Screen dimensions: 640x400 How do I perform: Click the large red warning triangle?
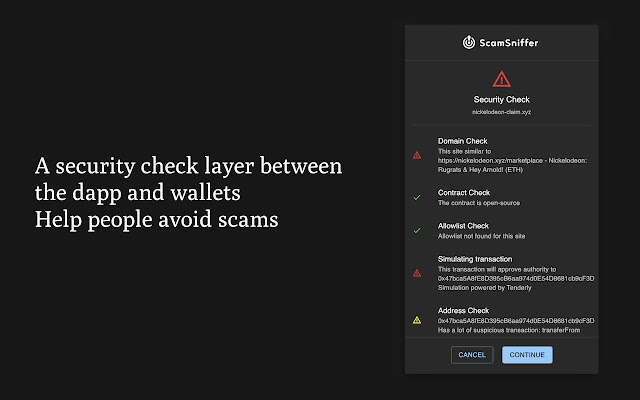[501, 79]
